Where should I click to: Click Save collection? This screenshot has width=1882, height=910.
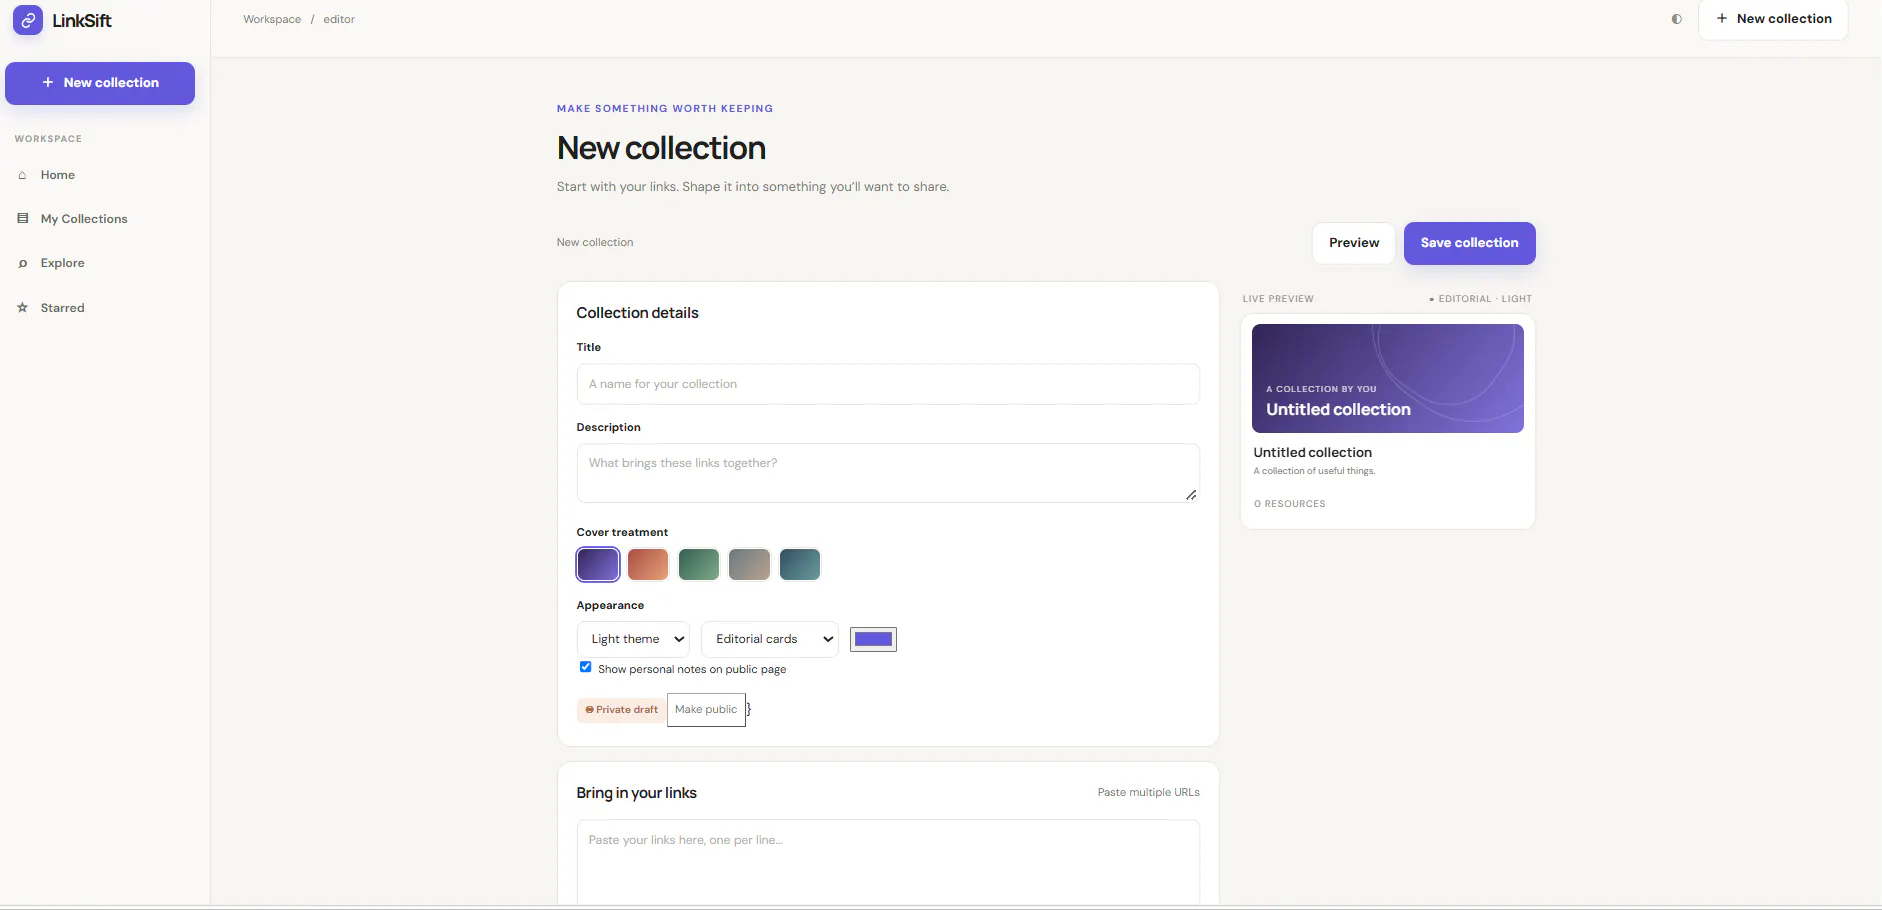tap(1470, 243)
